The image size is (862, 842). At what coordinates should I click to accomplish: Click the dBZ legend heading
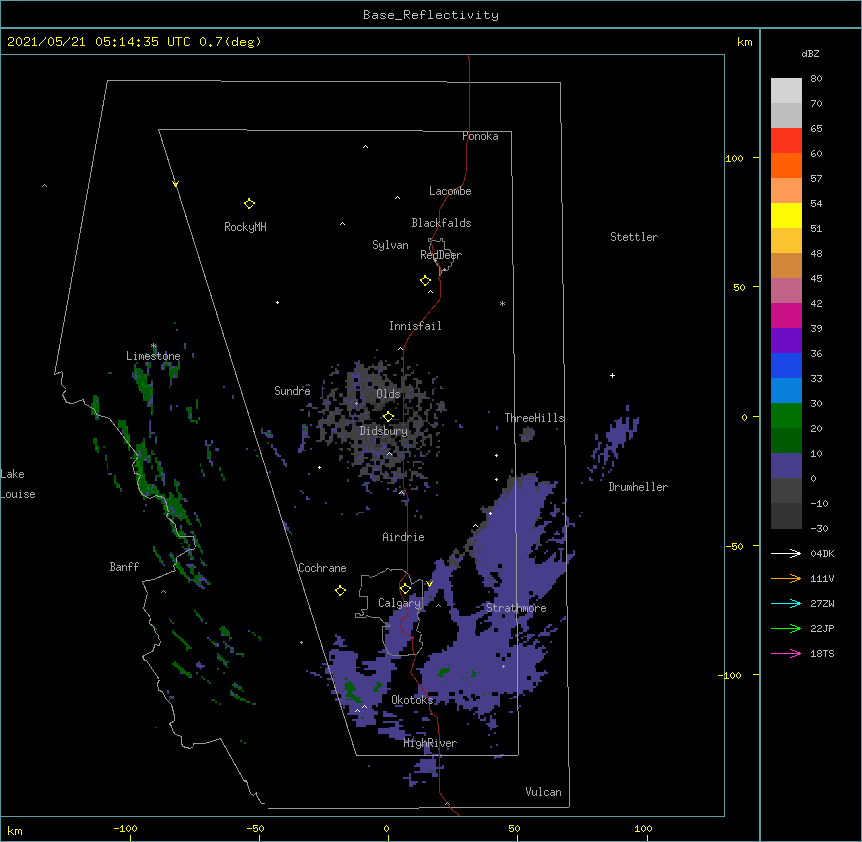point(810,53)
